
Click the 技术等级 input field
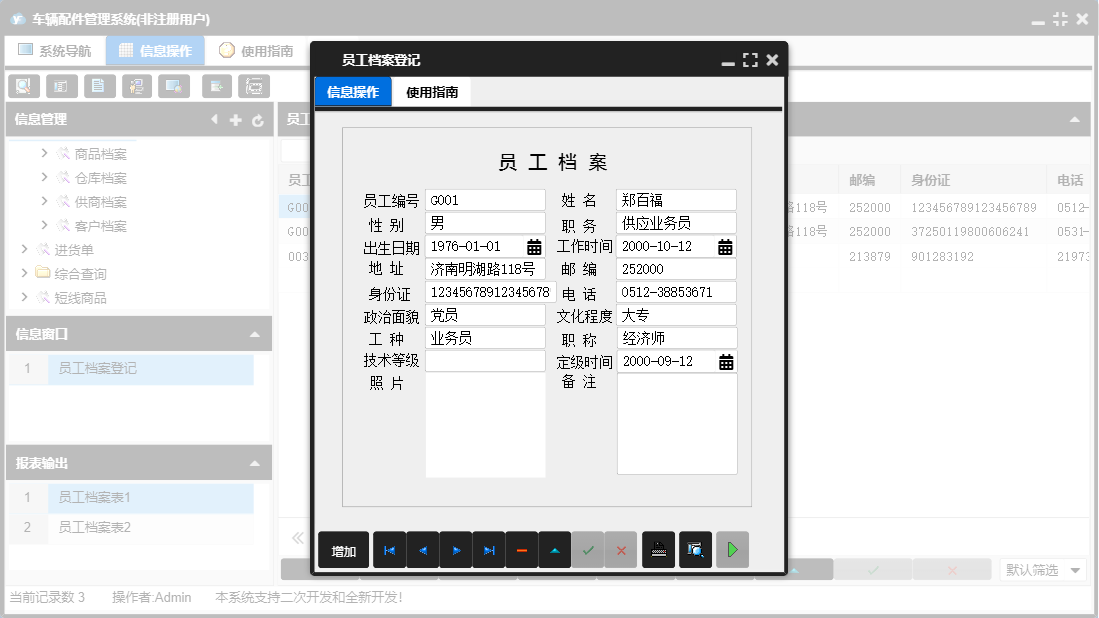[485, 362]
